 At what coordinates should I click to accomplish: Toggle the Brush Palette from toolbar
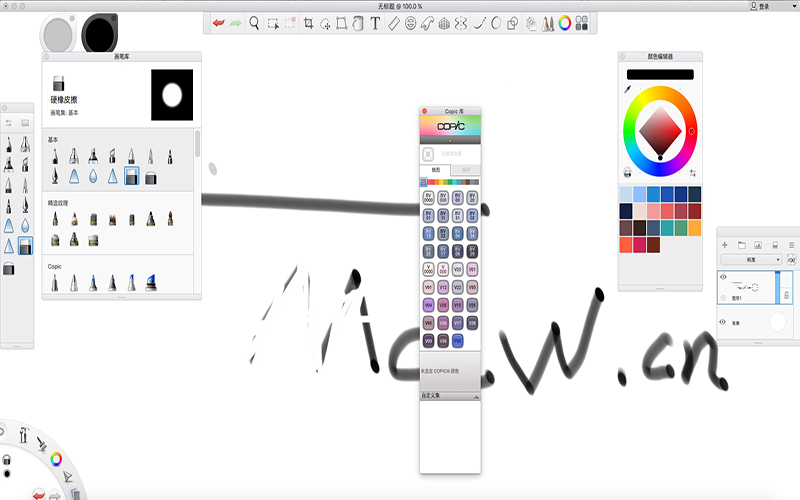tap(548, 23)
